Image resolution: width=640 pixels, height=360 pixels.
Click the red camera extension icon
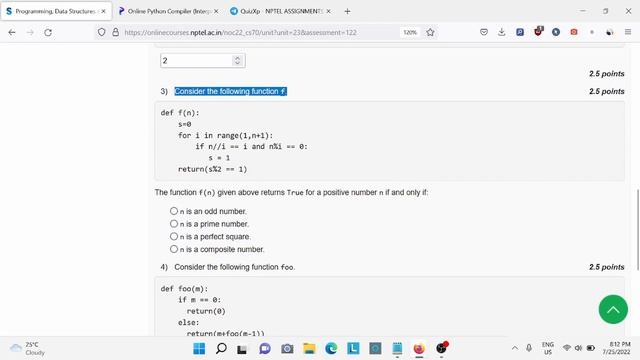[574, 32]
